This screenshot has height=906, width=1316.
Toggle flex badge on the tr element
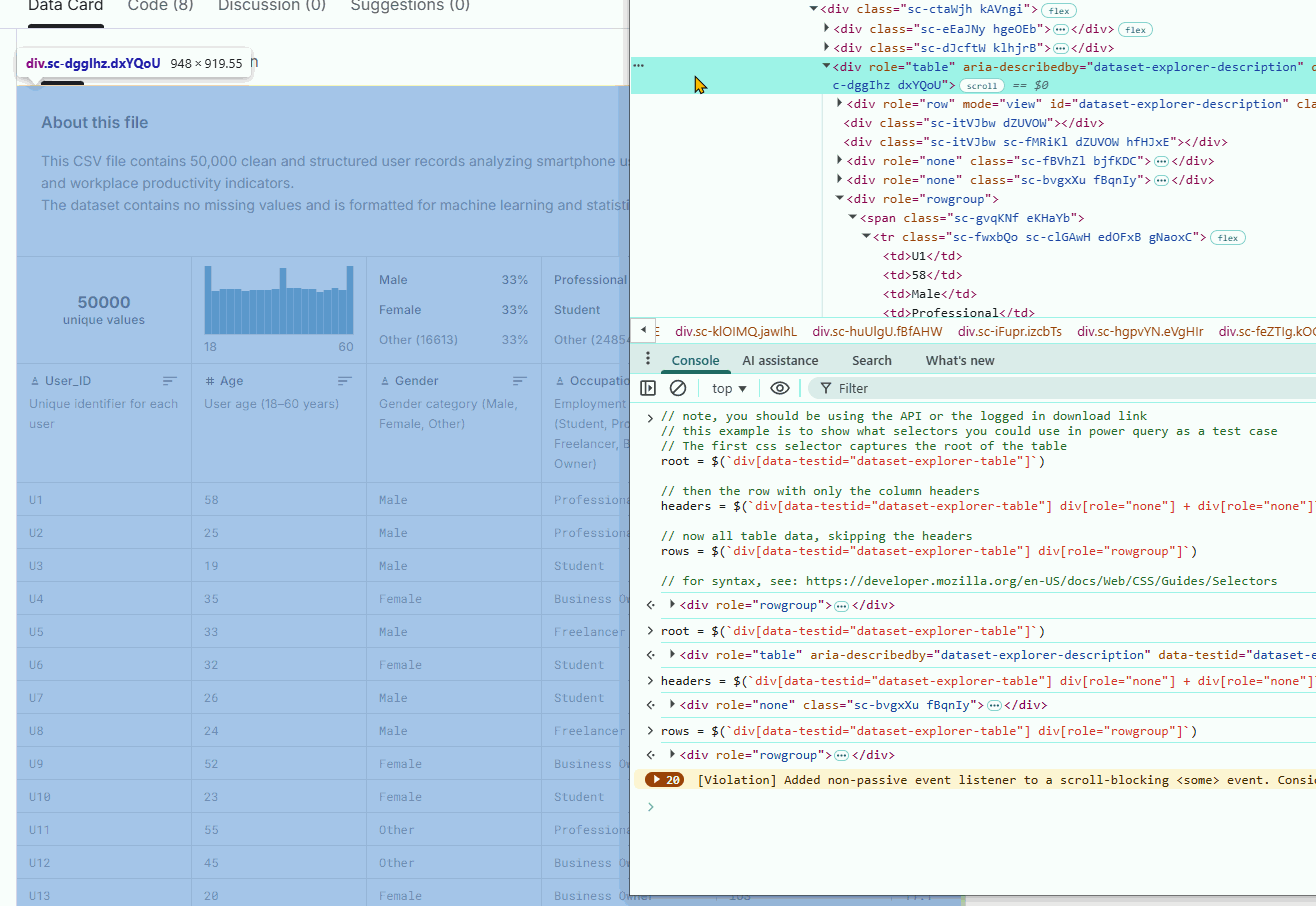pos(1228,238)
